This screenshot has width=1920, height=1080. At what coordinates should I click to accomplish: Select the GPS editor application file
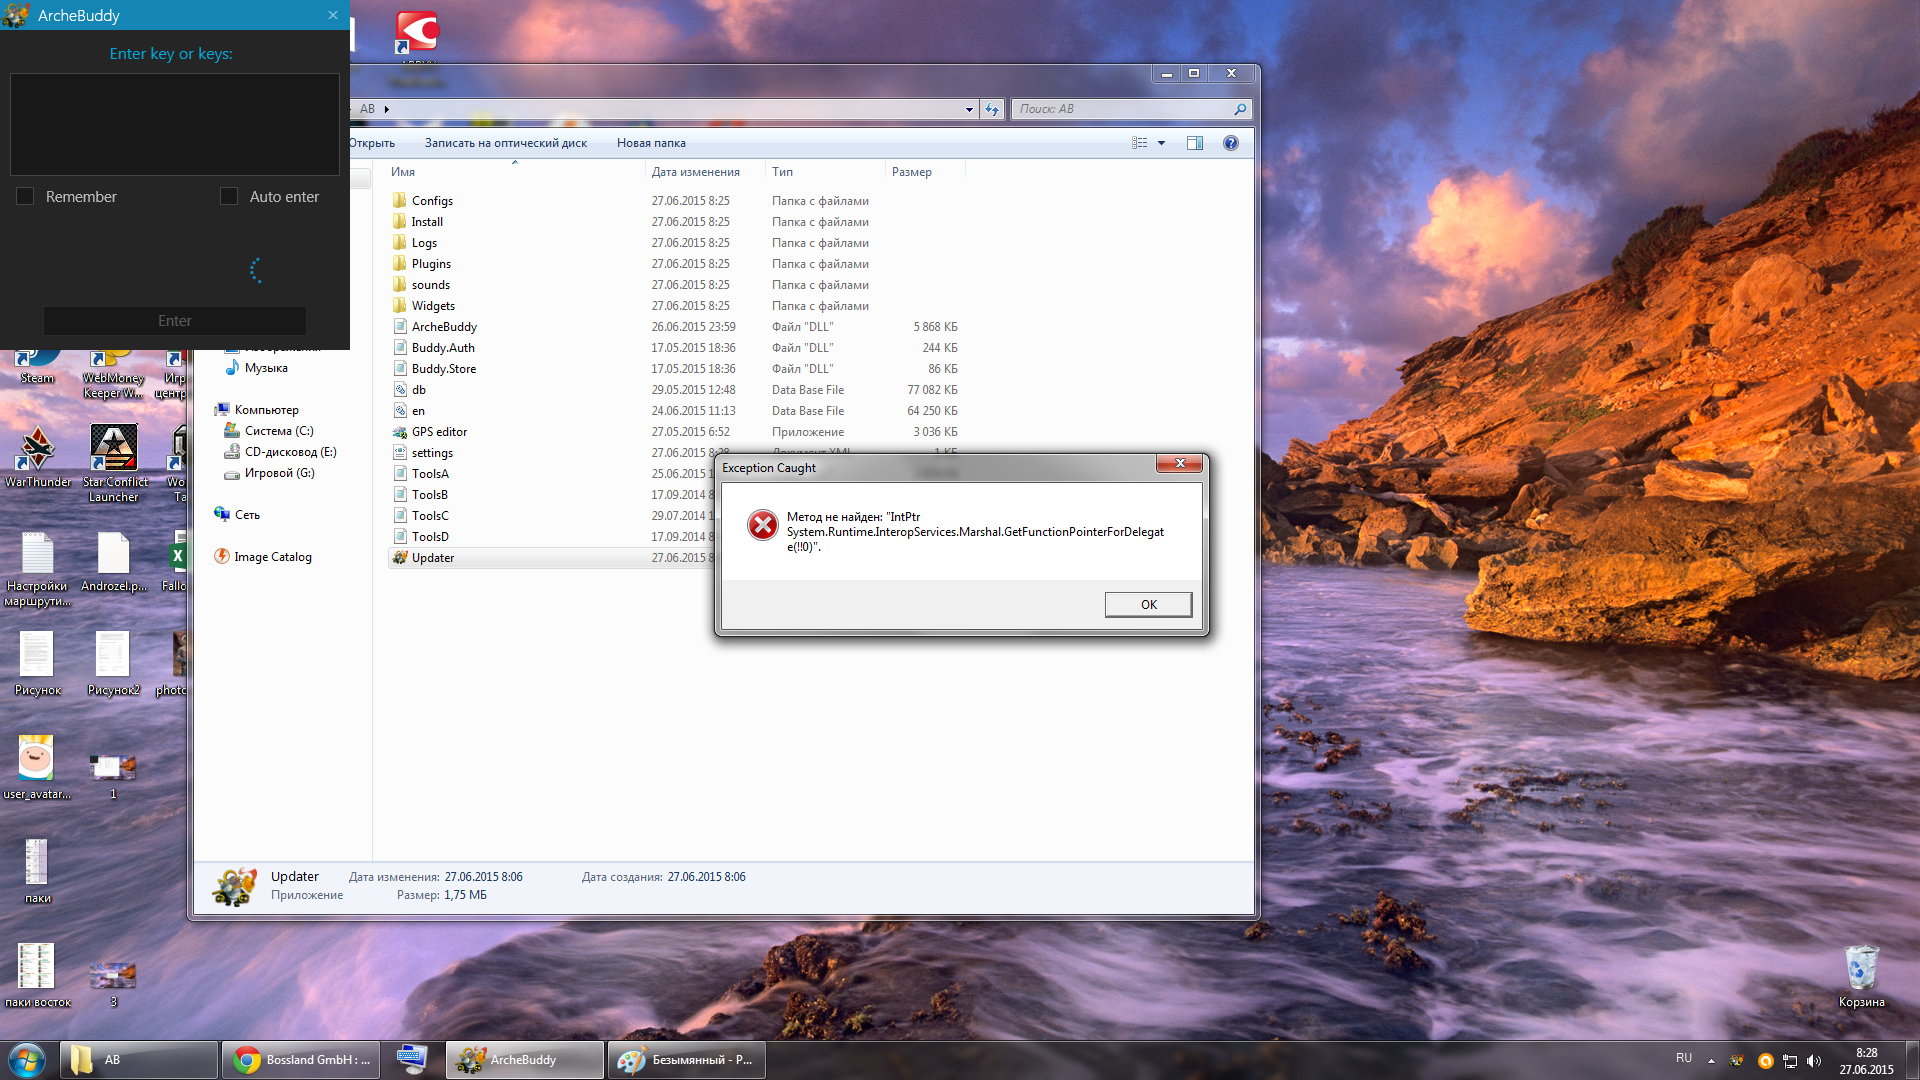[x=439, y=432]
